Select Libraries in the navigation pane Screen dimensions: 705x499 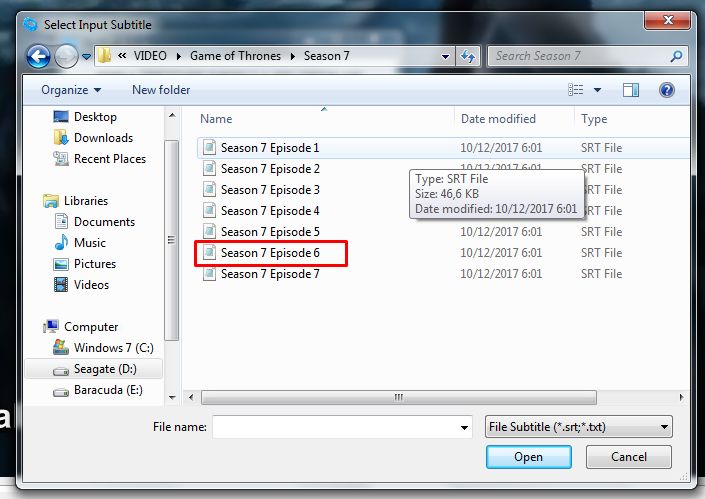coord(76,201)
